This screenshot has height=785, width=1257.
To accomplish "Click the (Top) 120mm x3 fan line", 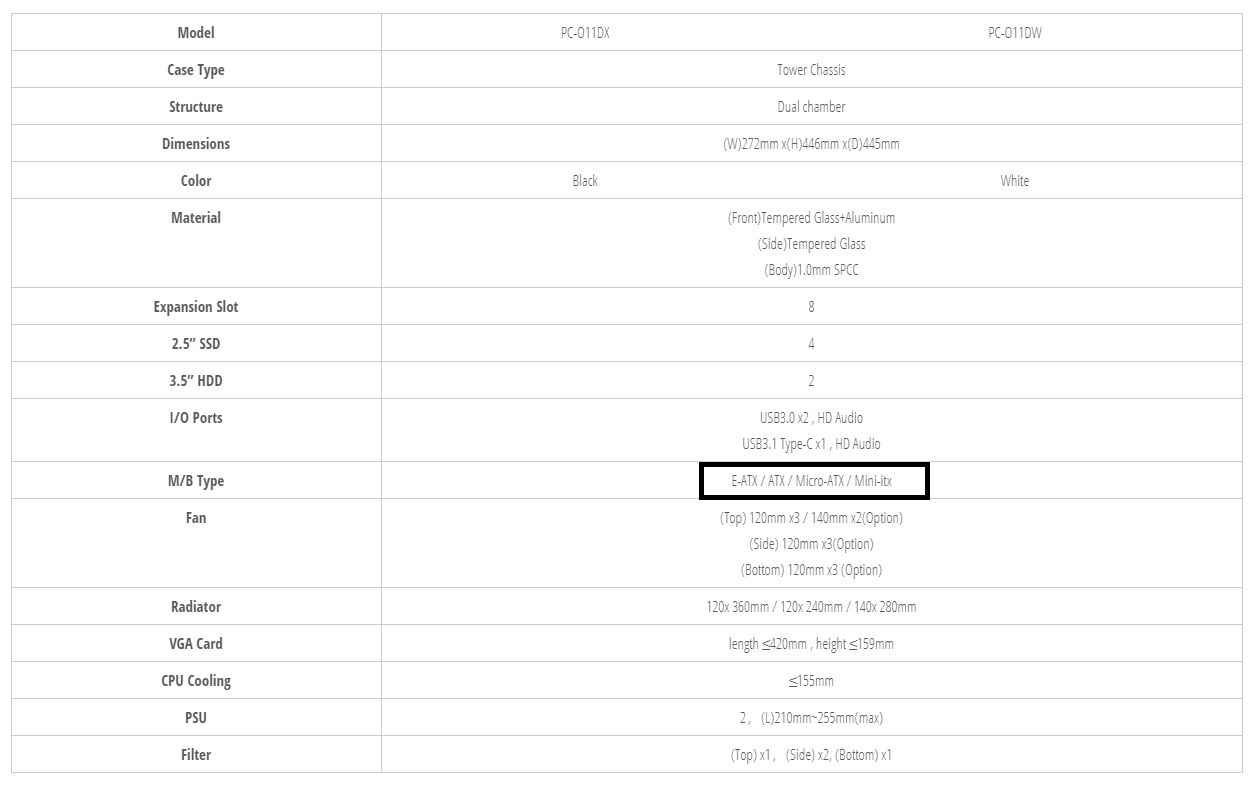I will pyautogui.click(x=811, y=518).
